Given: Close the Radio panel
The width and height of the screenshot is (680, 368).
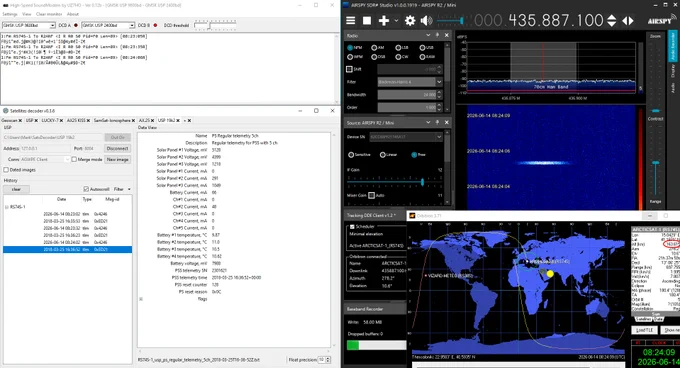Looking at the screenshot, I should [x=447, y=35].
